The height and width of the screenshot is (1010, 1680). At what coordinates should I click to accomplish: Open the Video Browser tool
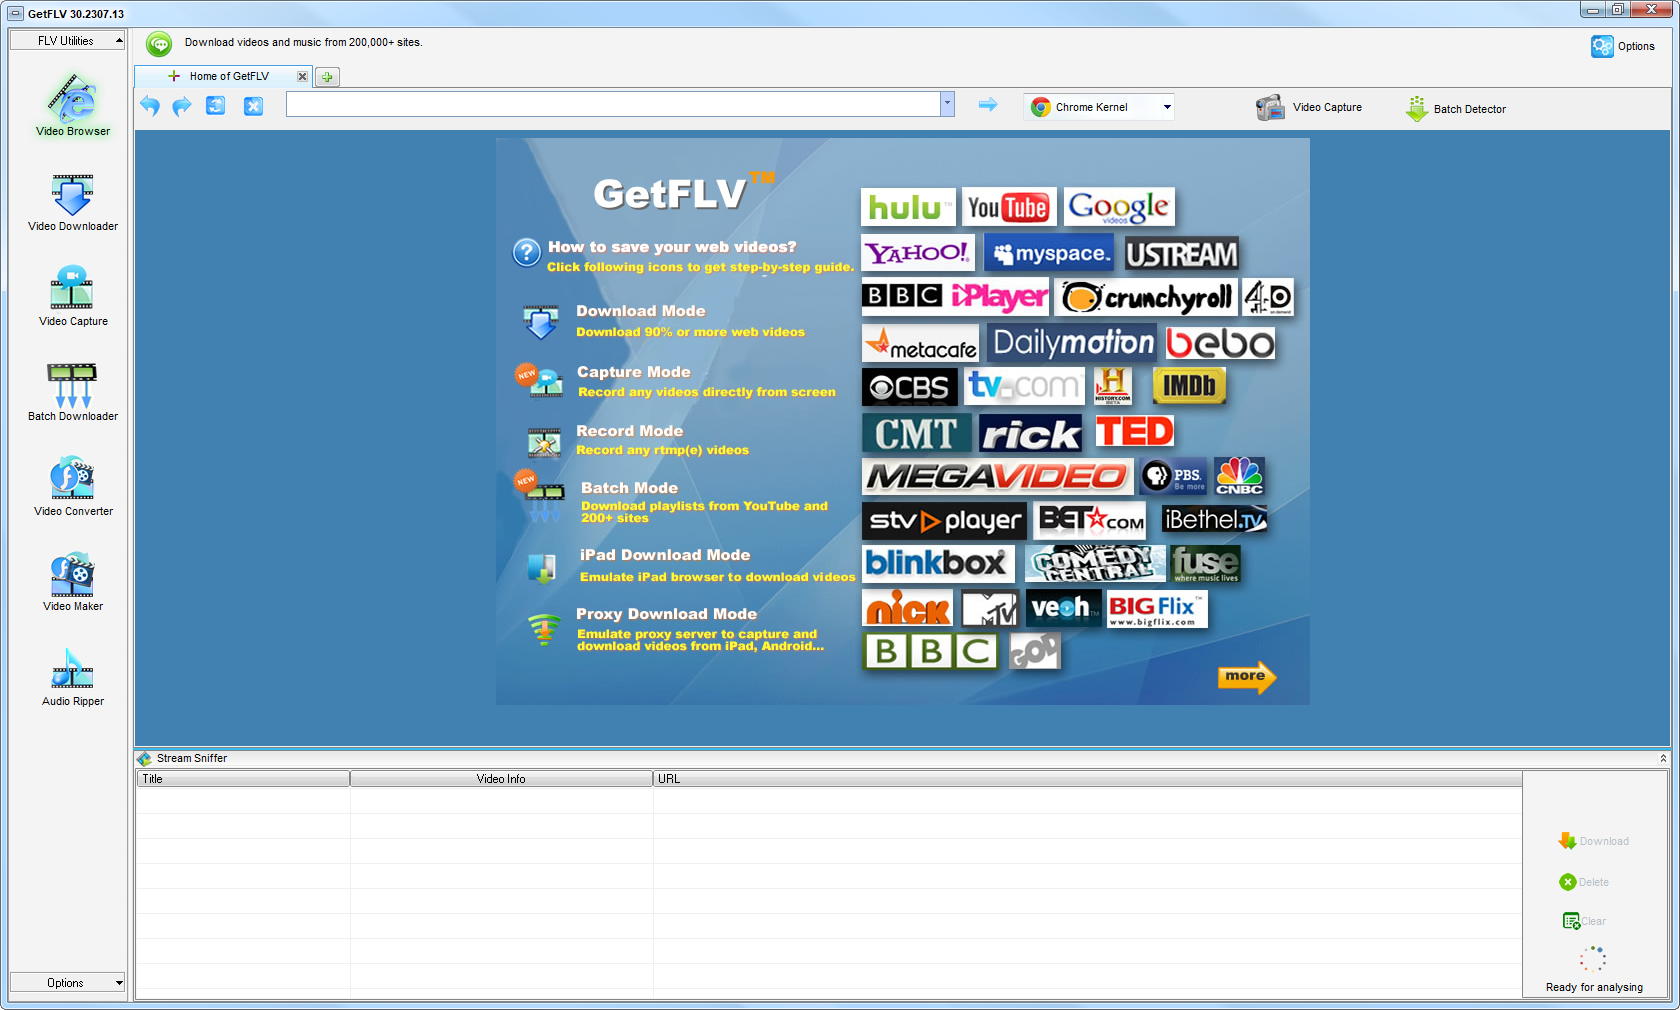pos(72,105)
